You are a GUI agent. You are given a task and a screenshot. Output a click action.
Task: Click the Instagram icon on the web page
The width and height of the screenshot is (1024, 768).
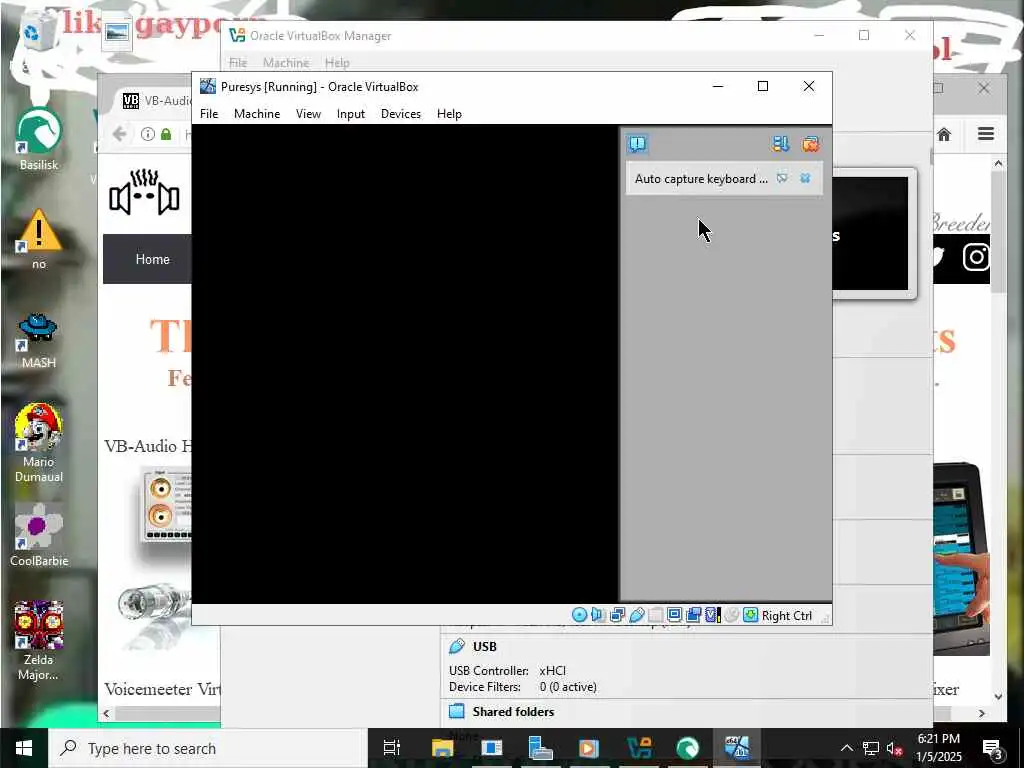pos(976,257)
